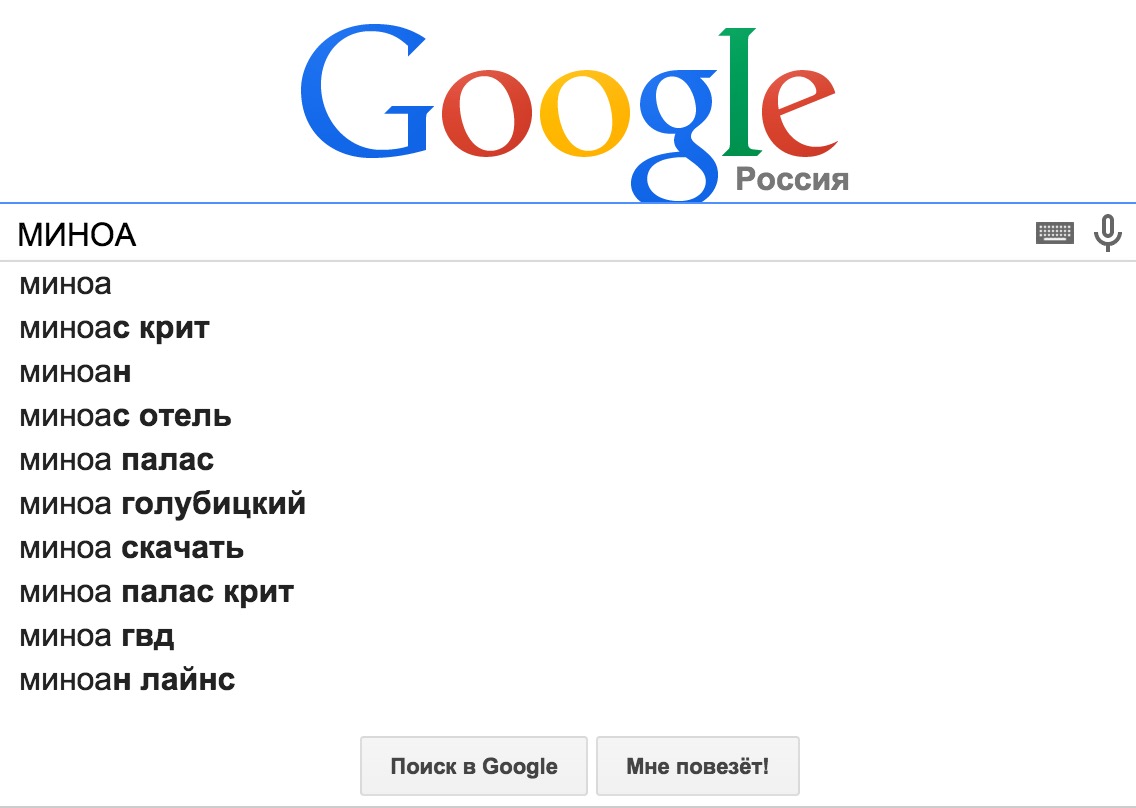Start voice search with the microphone icon
The width and height of the screenshot is (1136, 808).
coord(1107,233)
